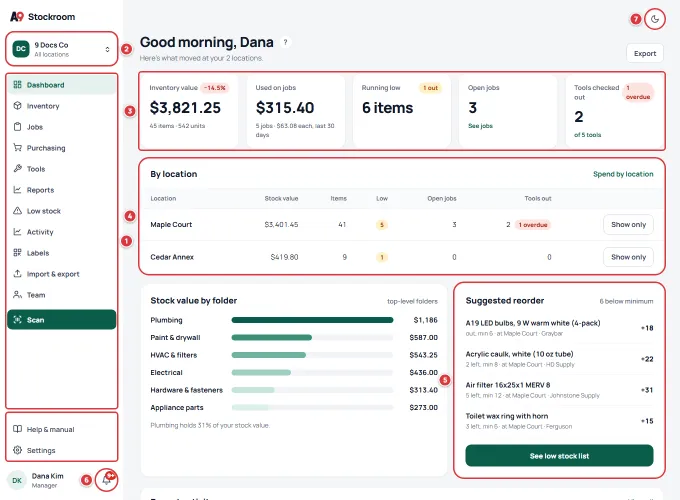680x500 pixels.
Task: Click Maple Court 1 overdue badge
Action: pos(533,225)
